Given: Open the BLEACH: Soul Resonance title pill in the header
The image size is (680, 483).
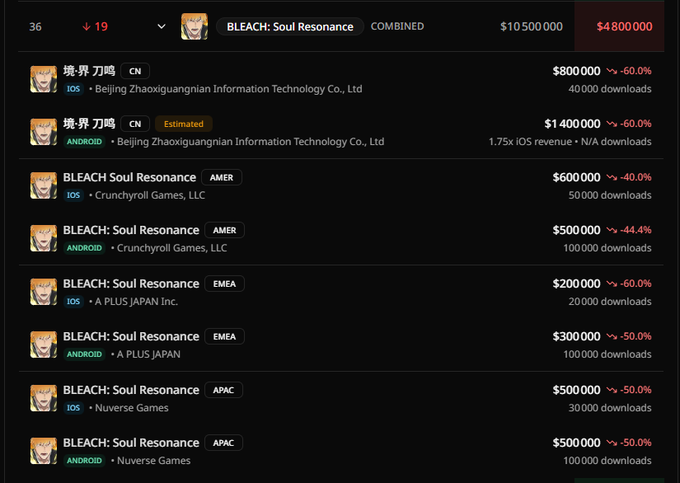Looking at the screenshot, I should pos(289,26).
